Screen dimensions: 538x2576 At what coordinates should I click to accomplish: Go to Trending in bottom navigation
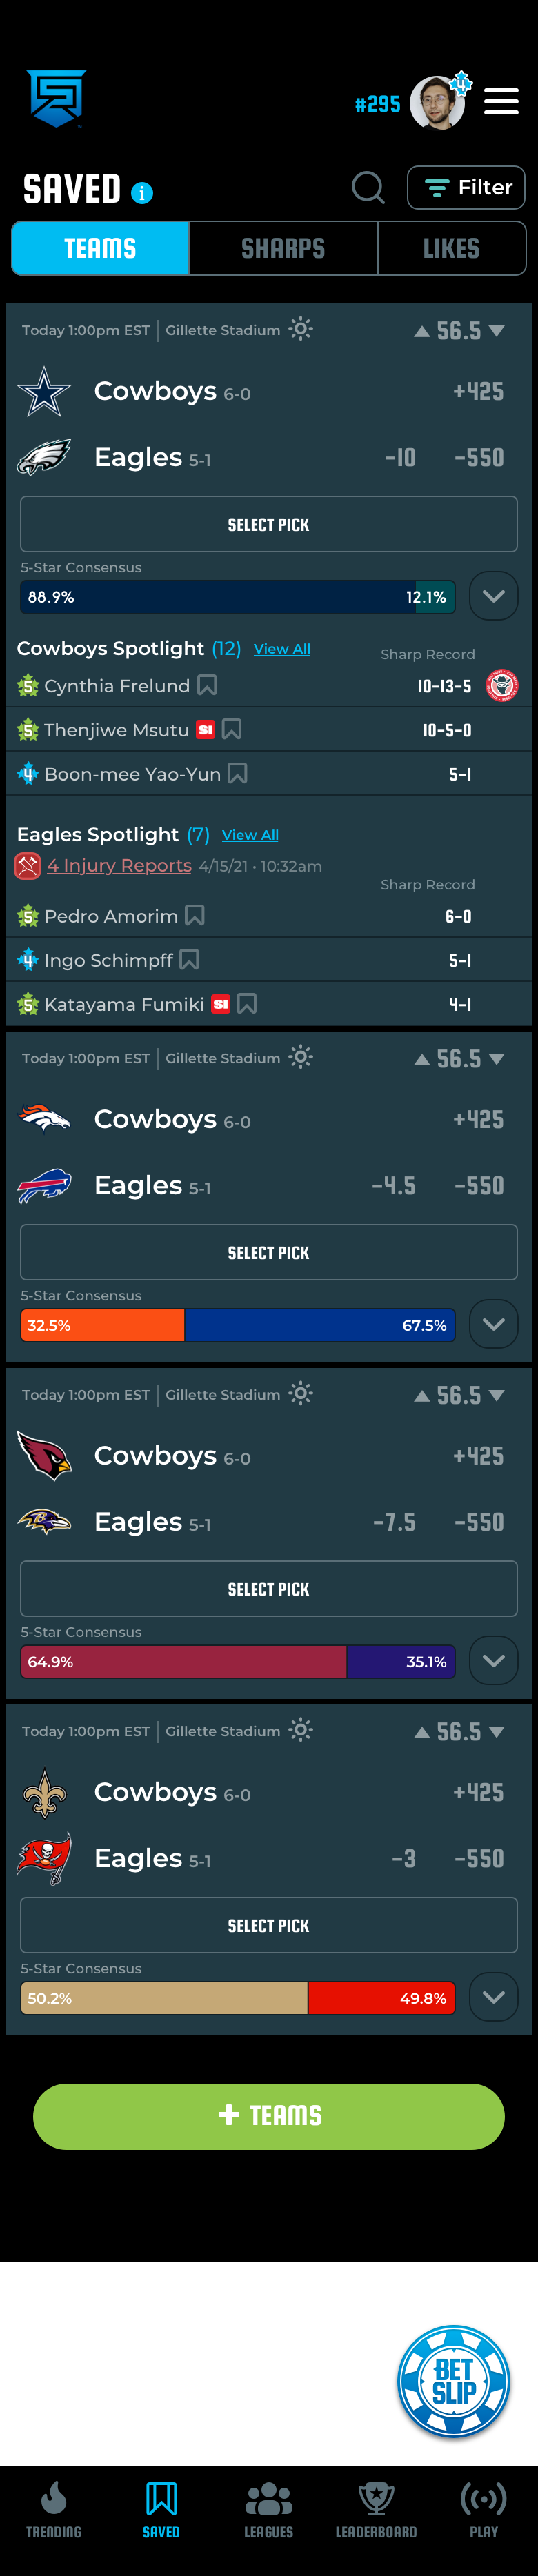(x=54, y=2509)
